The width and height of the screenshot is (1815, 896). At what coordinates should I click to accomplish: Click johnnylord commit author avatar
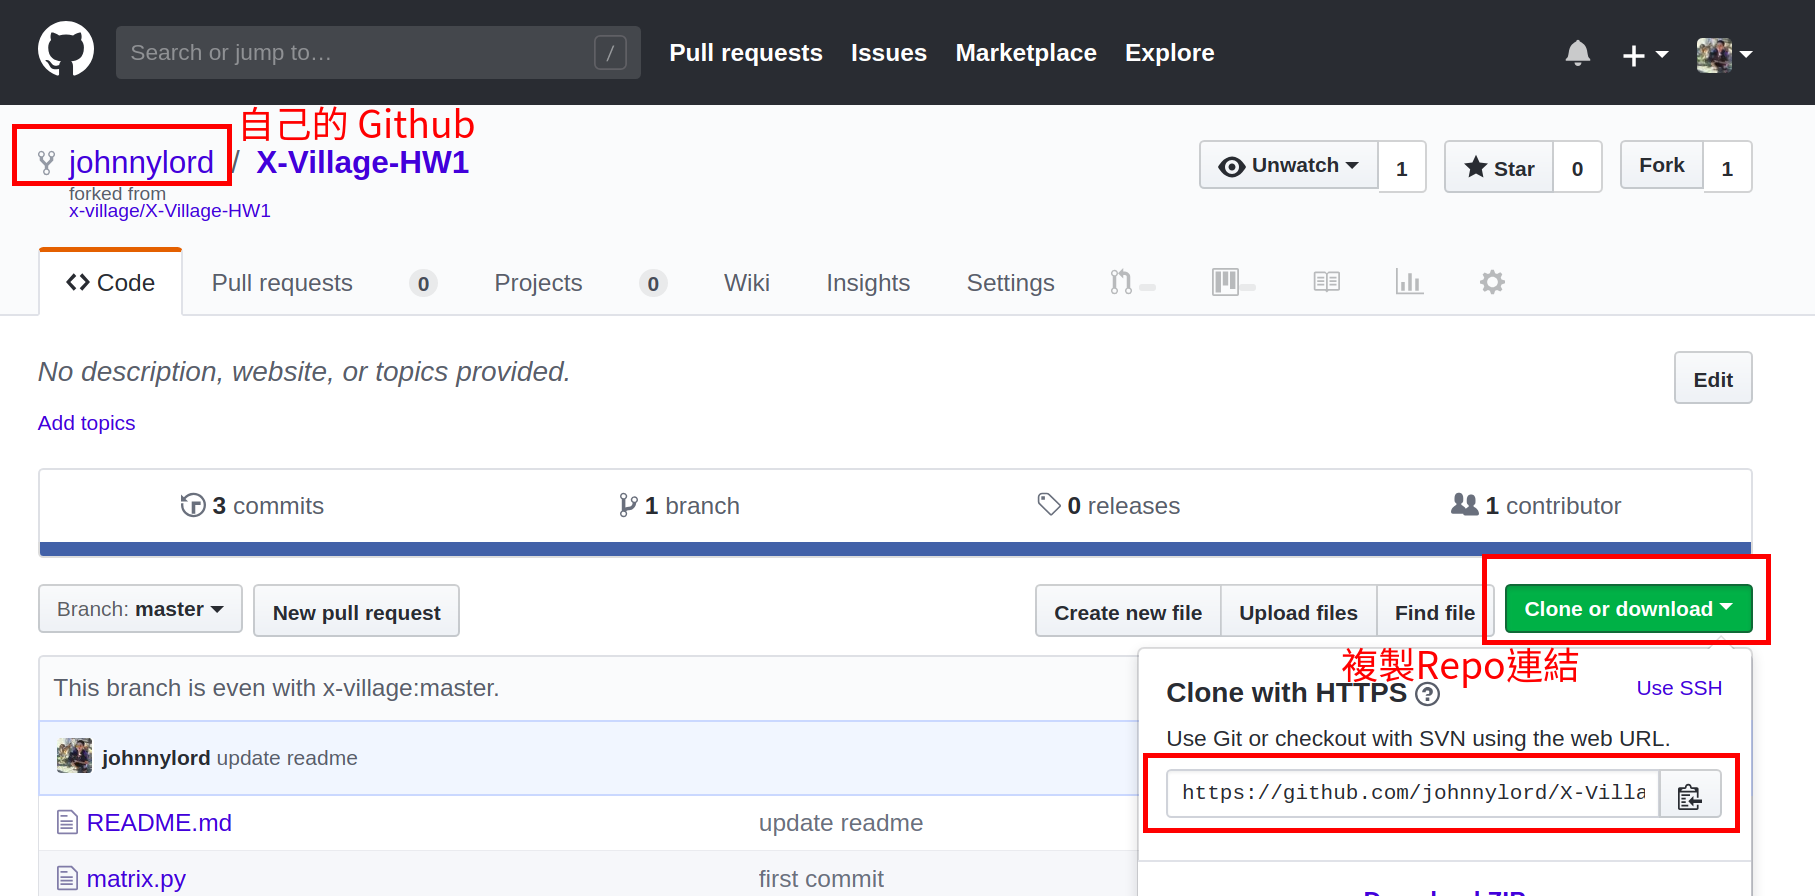[74, 756]
